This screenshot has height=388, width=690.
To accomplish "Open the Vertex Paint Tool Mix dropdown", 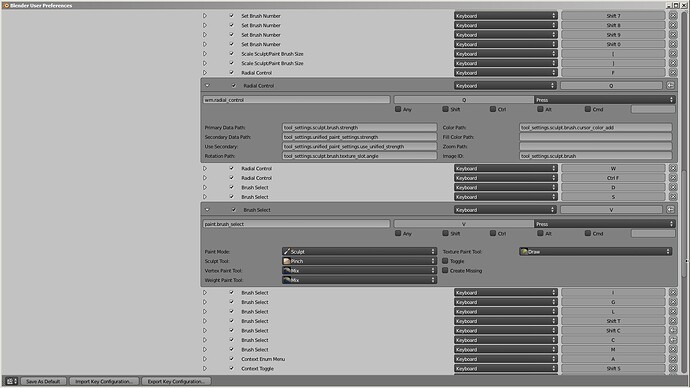I will (x=359, y=271).
